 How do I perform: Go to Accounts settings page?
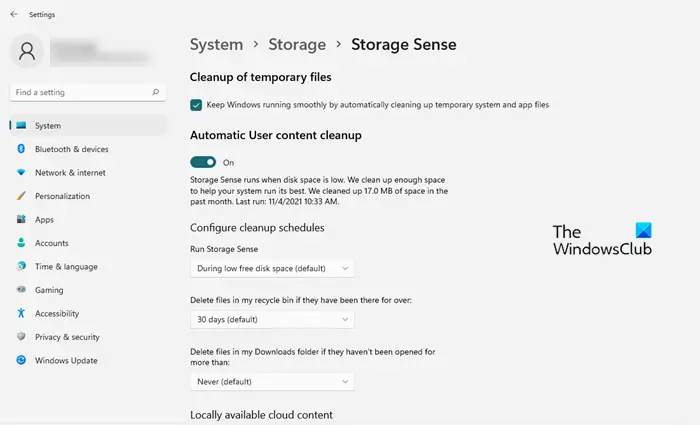pyautogui.click(x=52, y=243)
